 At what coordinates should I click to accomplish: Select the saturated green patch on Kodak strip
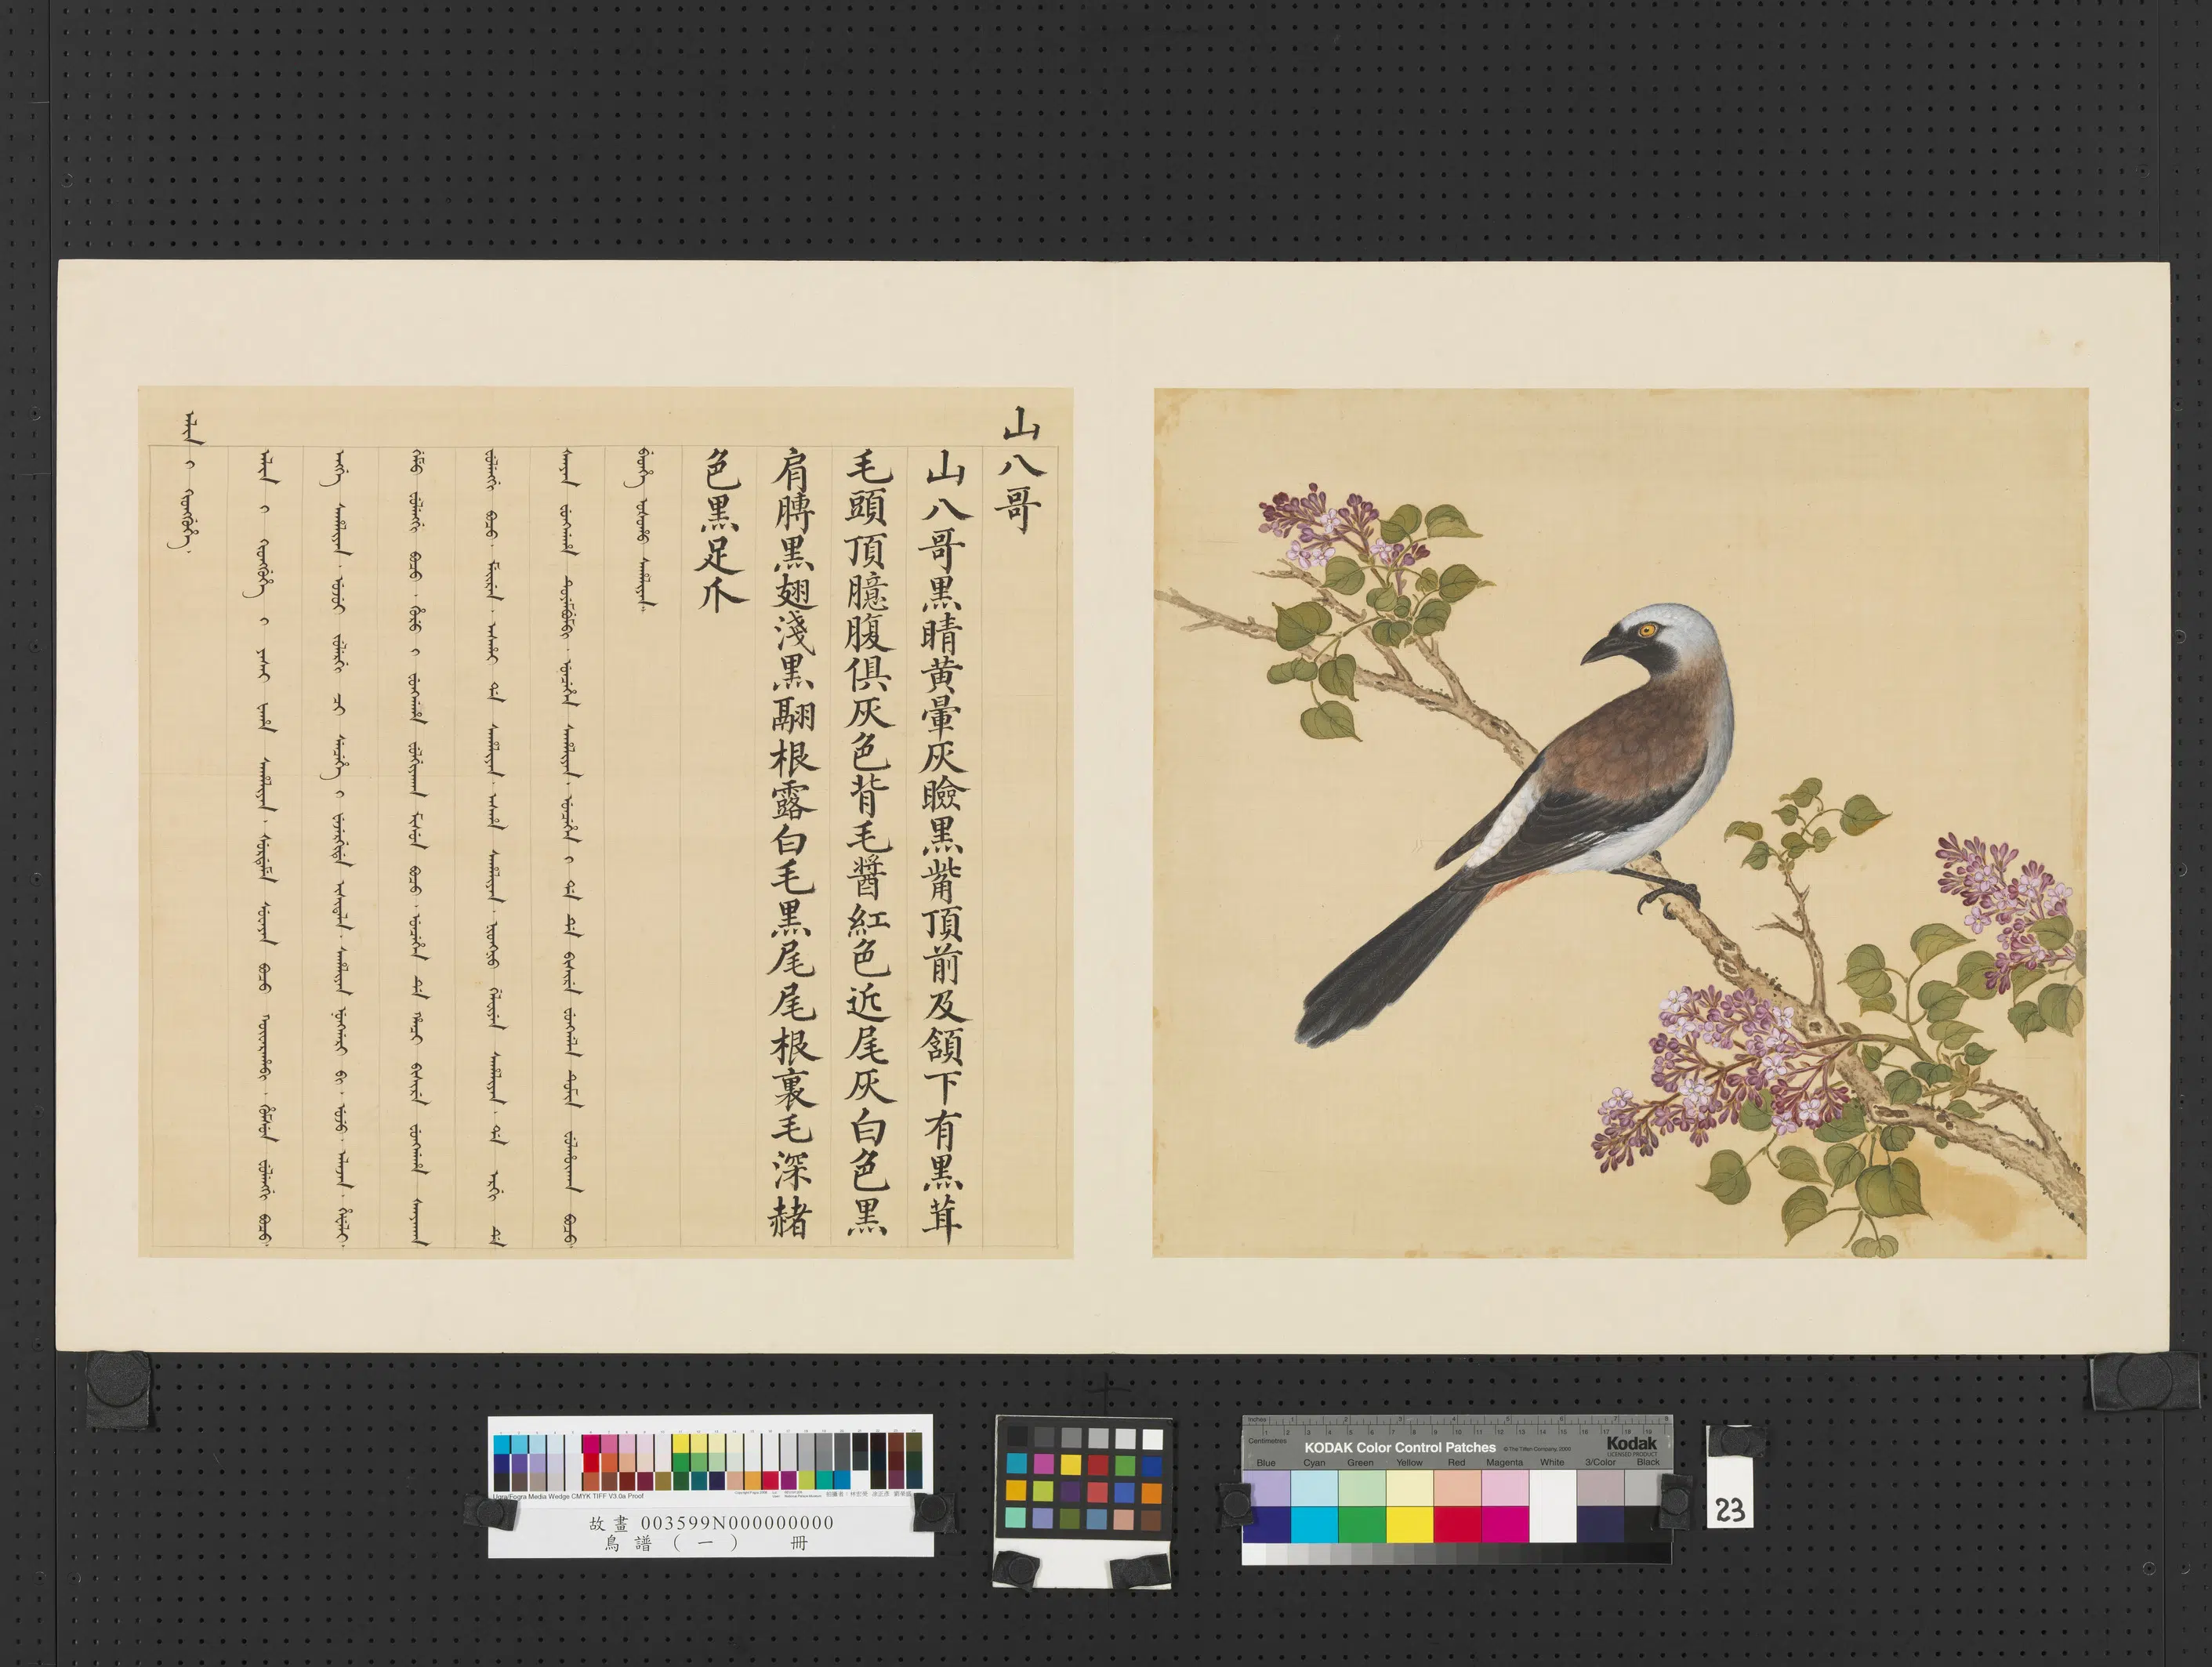(1362, 1524)
